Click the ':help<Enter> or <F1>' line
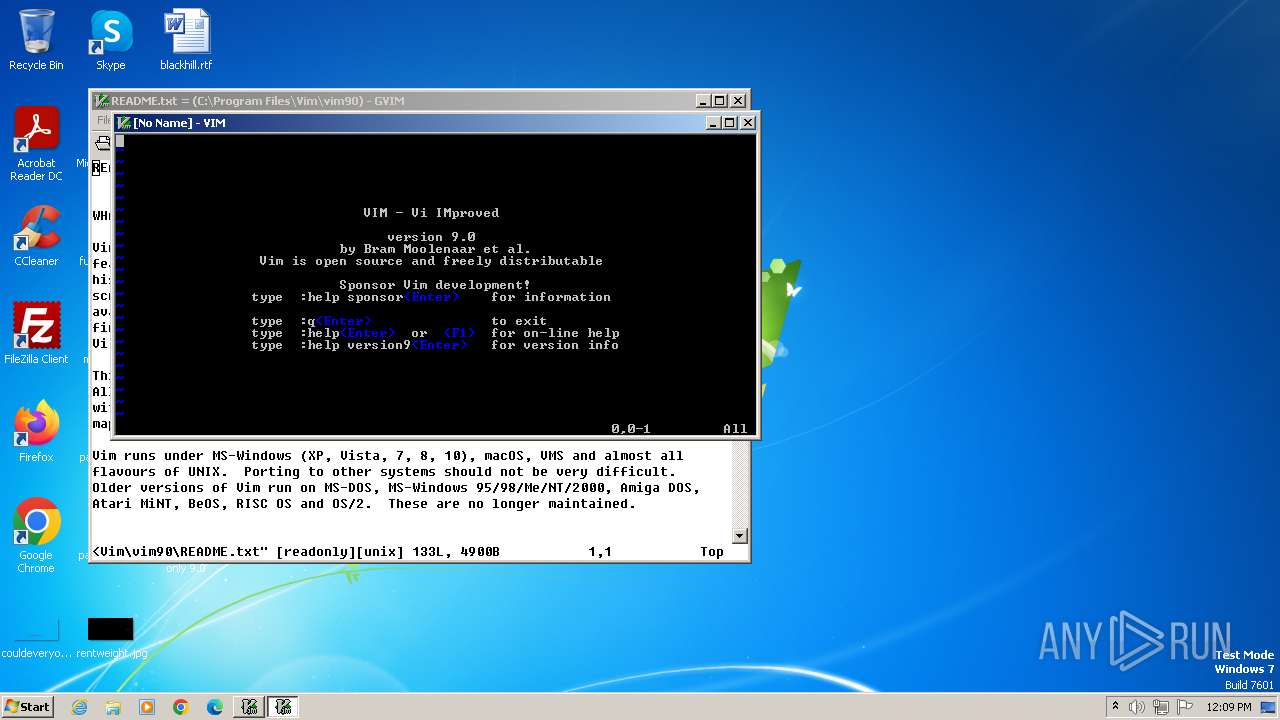Image resolution: width=1280 pixels, height=720 pixels. [x=435, y=333]
